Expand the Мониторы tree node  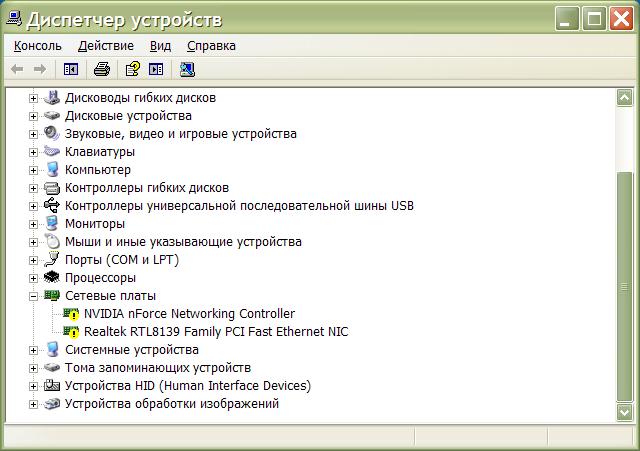(33, 224)
